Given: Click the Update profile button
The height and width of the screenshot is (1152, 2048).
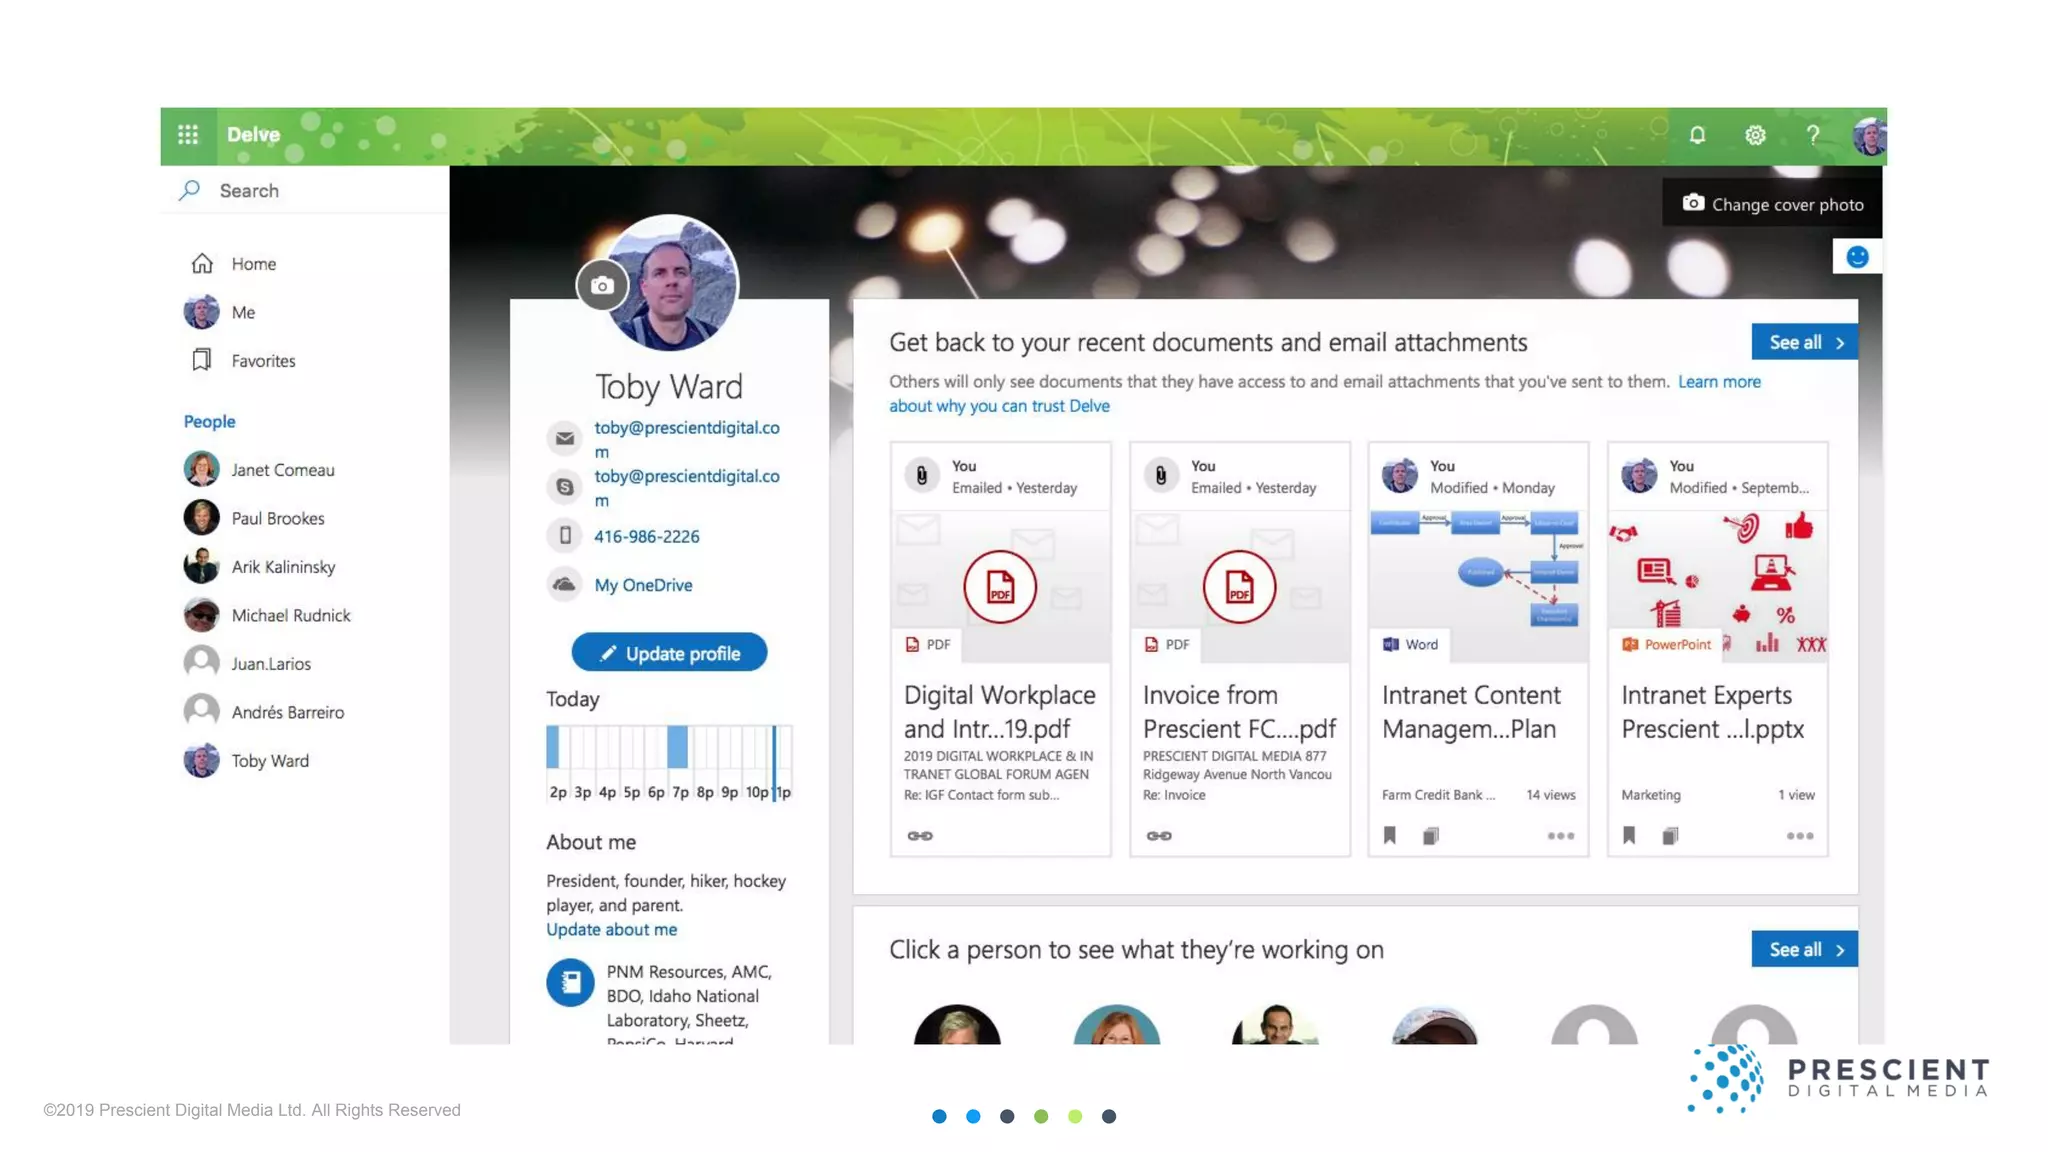Looking at the screenshot, I should tap(669, 653).
